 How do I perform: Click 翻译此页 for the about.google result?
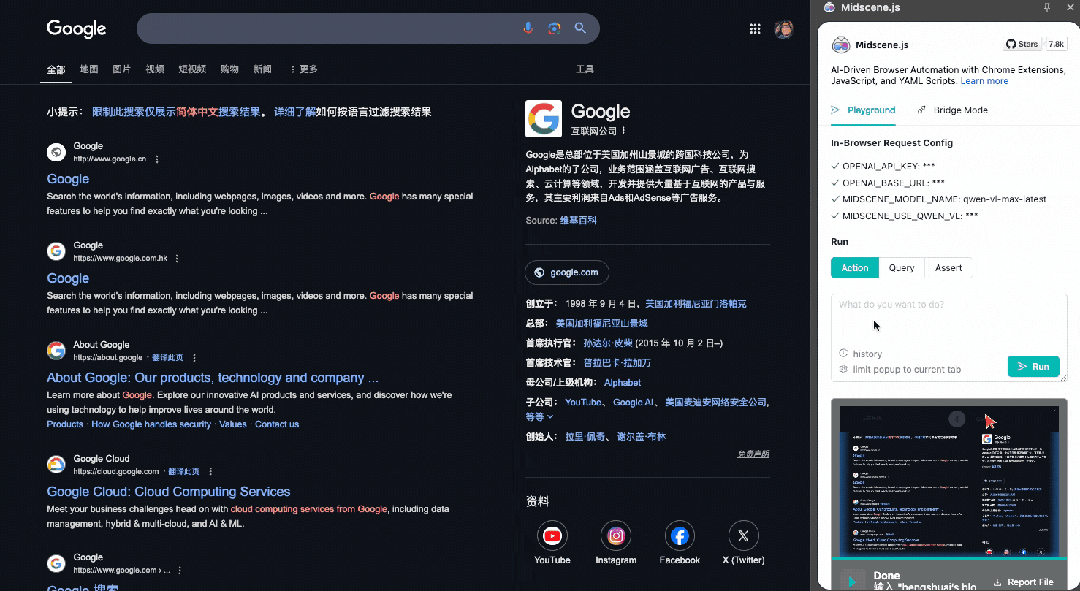167,357
